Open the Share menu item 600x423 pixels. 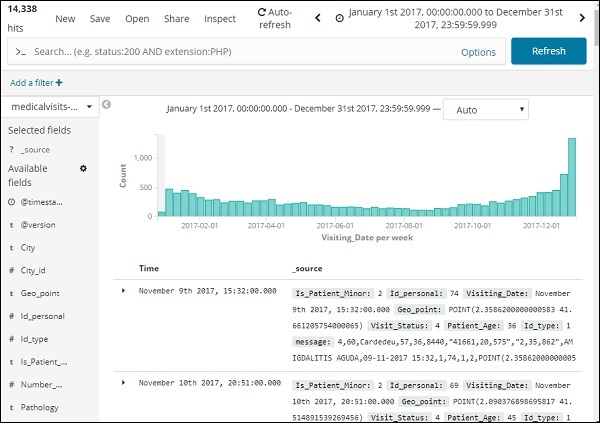[x=176, y=18]
